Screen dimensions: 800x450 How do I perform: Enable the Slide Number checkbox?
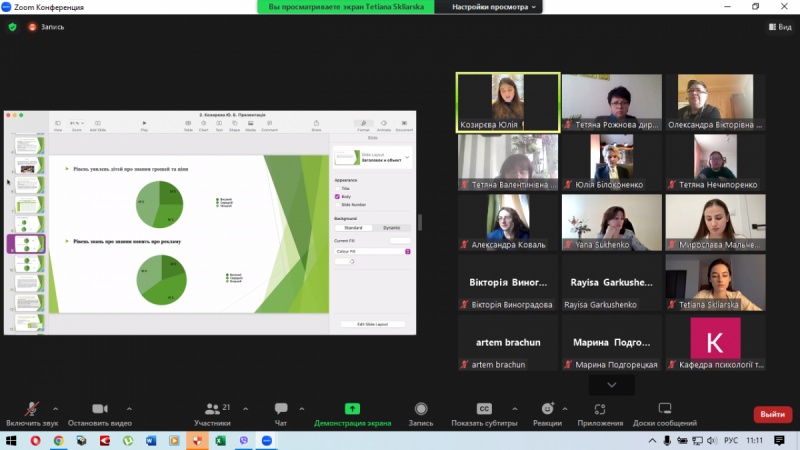338,205
